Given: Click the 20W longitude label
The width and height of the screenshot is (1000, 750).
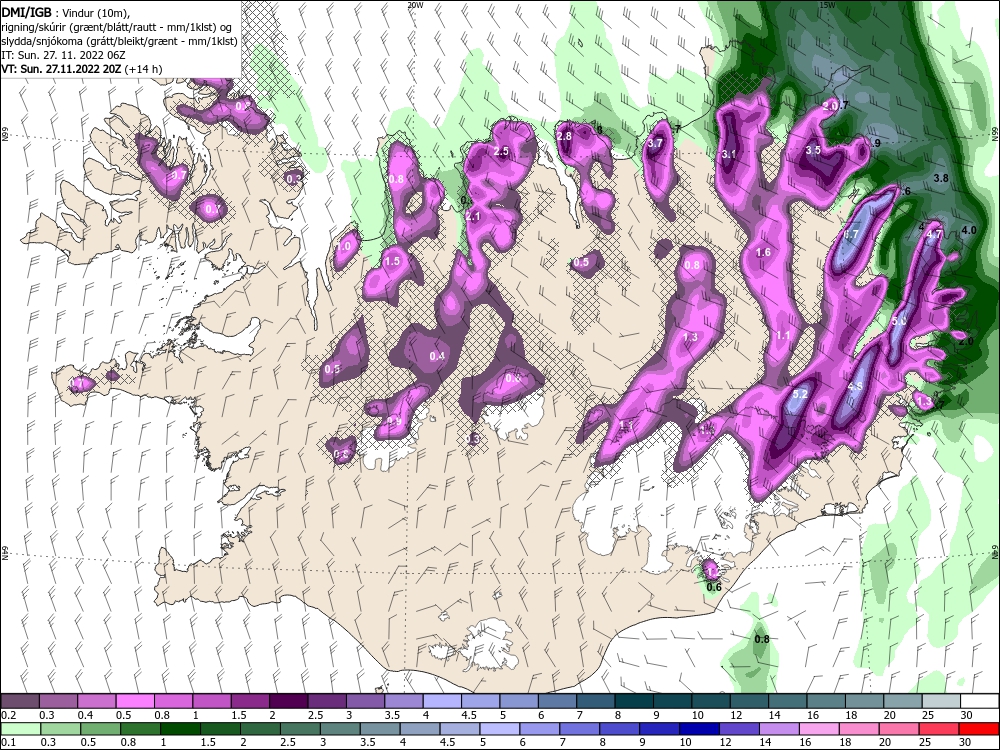Looking at the screenshot, I should coord(415,4).
